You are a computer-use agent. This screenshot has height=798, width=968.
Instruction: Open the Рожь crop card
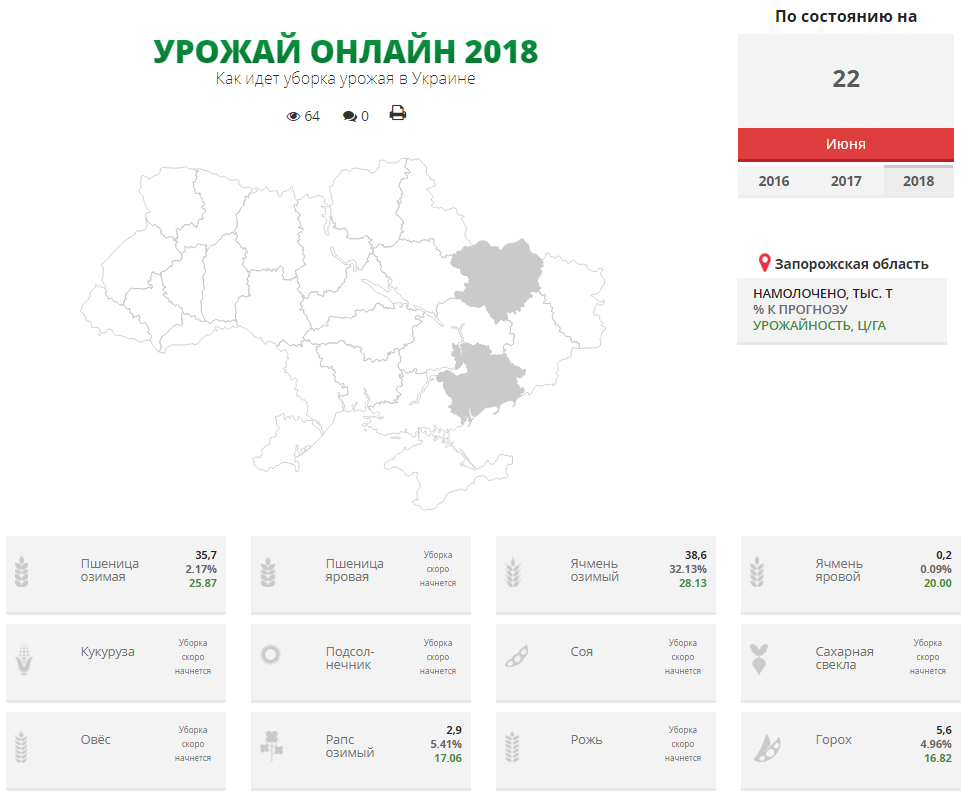606,751
